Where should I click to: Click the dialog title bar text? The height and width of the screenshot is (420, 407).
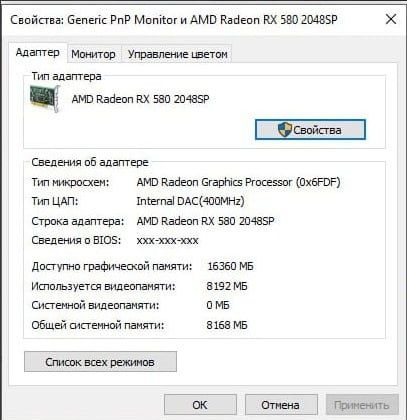pyautogui.click(x=174, y=20)
